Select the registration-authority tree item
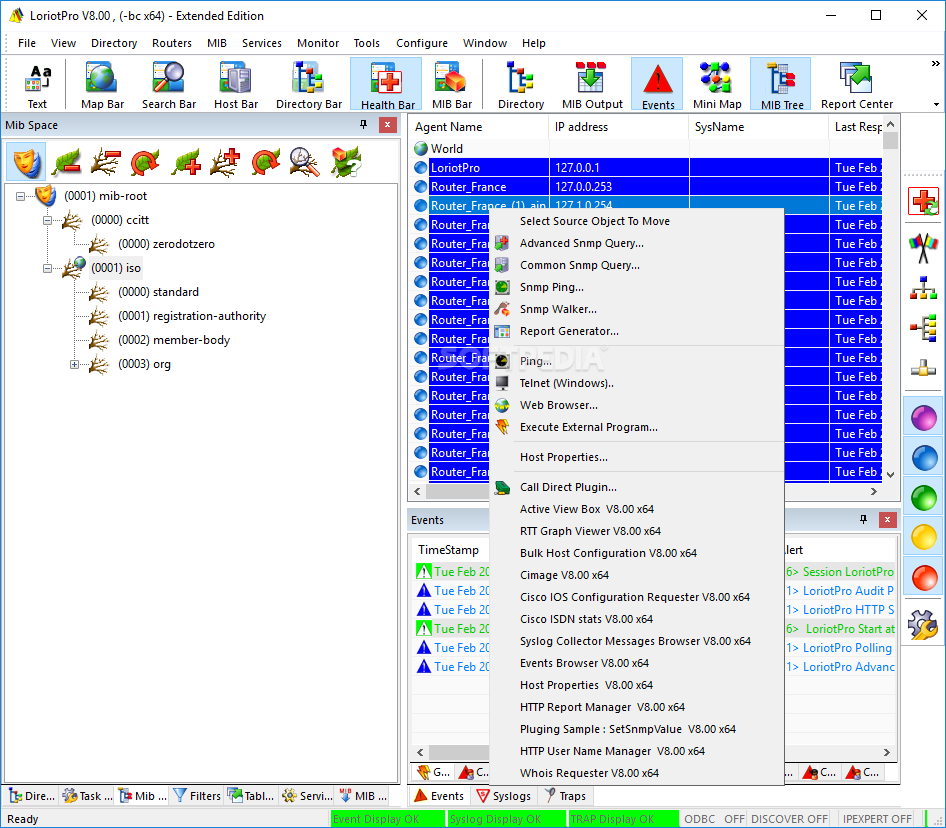 pos(192,316)
